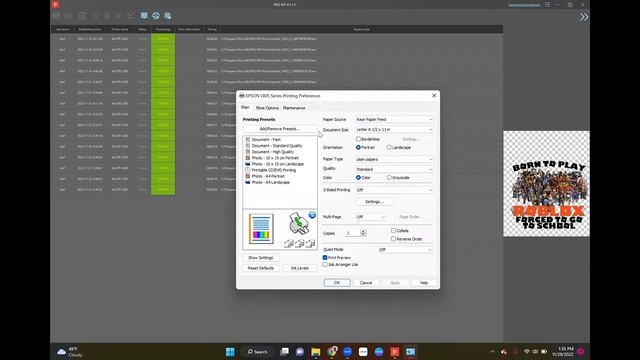Select the Roblox artwork preview thumbnail
This screenshot has width=640, height=360.
coord(546,184)
